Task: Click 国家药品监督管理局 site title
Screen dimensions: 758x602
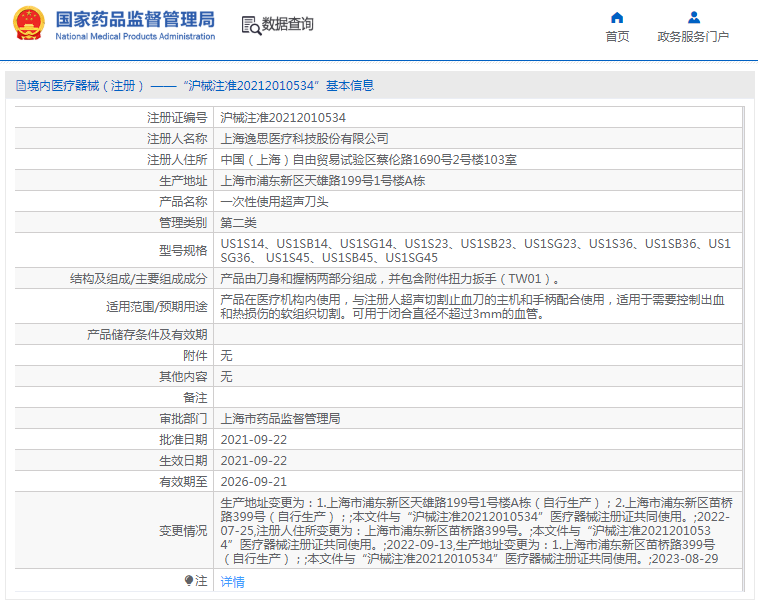Action: [x=135, y=19]
